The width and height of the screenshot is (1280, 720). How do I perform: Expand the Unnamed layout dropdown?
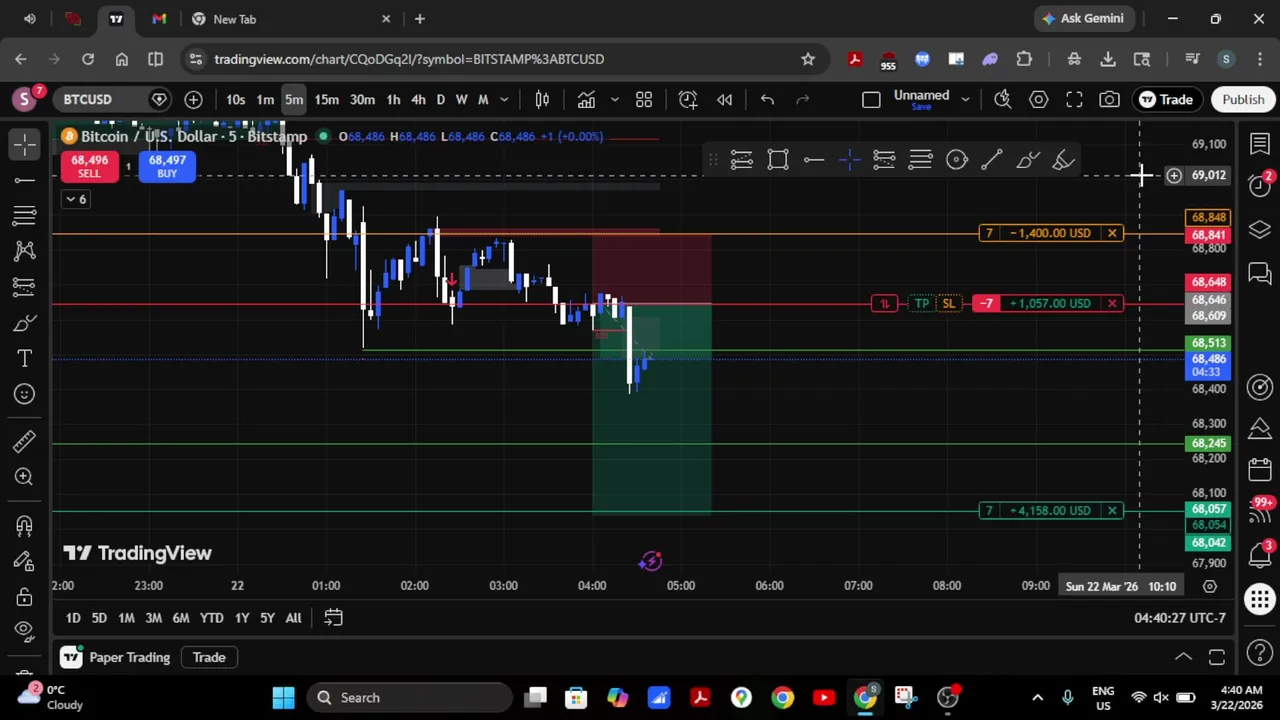click(x=965, y=99)
